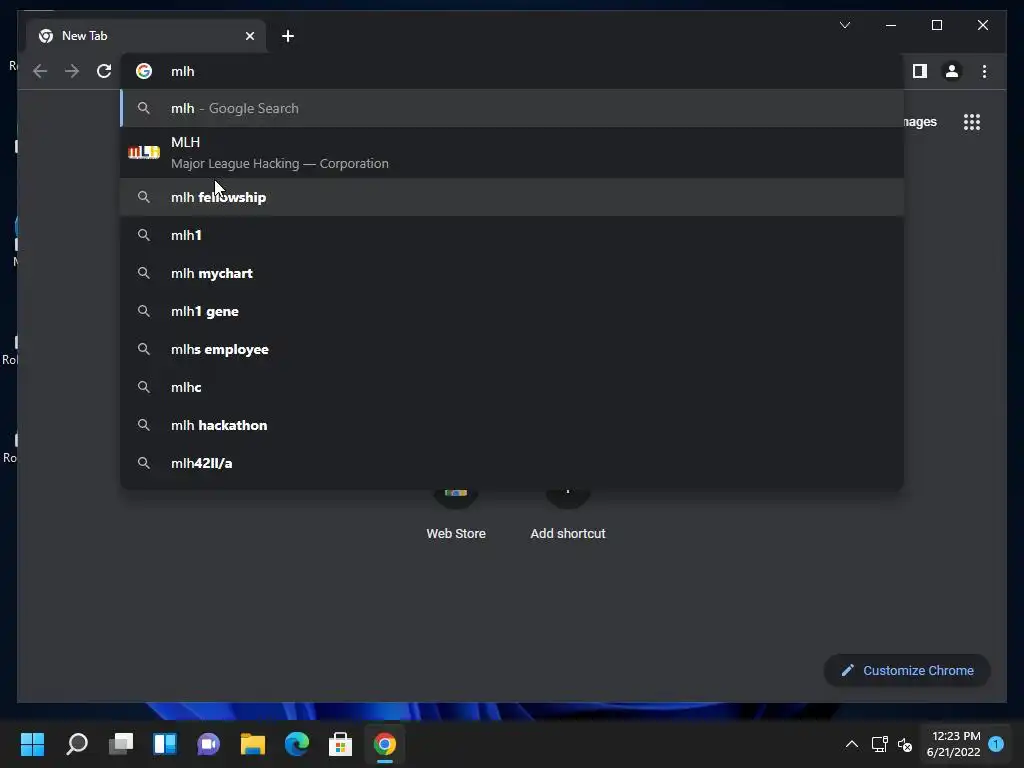Click the Chrome icon on the taskbar

[x=385, y=744]
